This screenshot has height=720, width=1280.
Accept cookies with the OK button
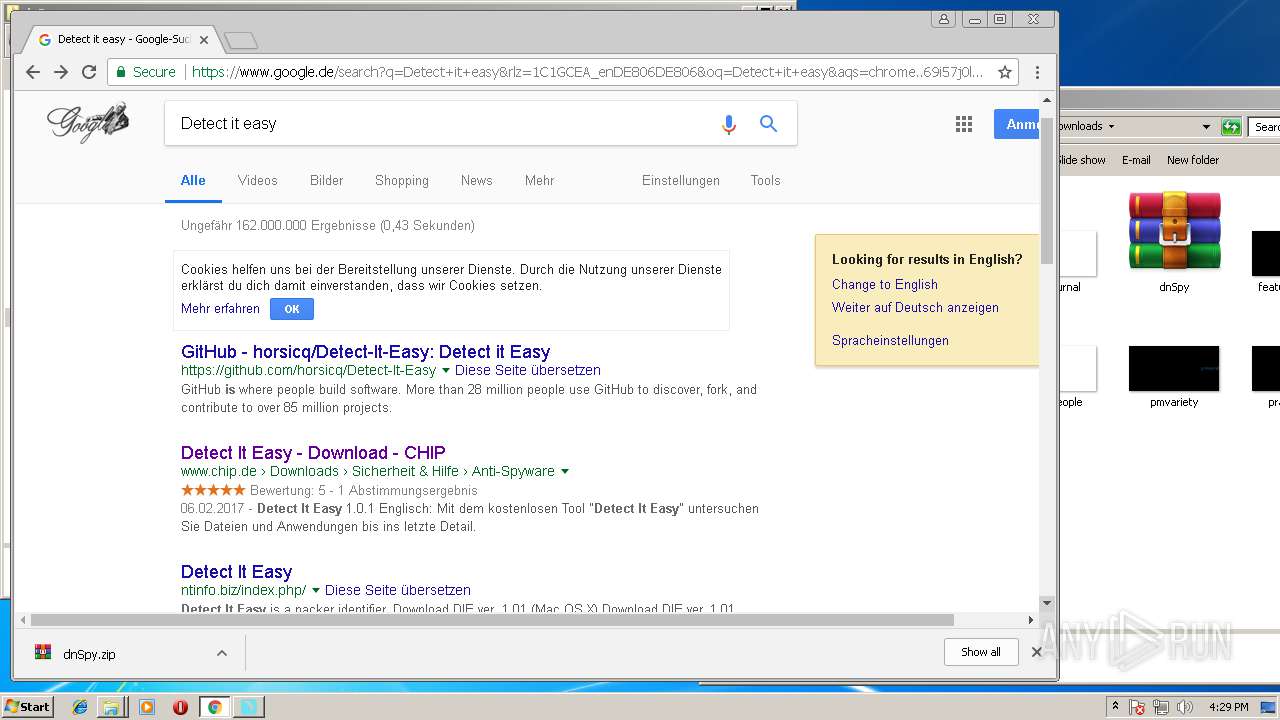292,309
